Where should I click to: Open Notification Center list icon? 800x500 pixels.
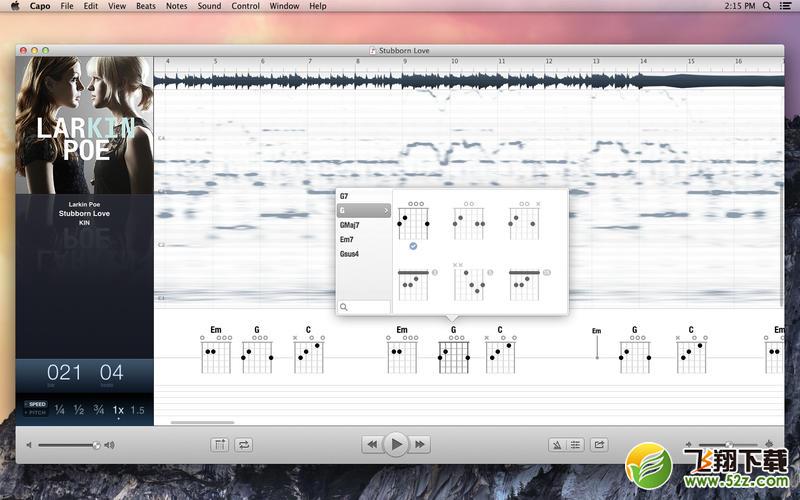click(786, 6)
